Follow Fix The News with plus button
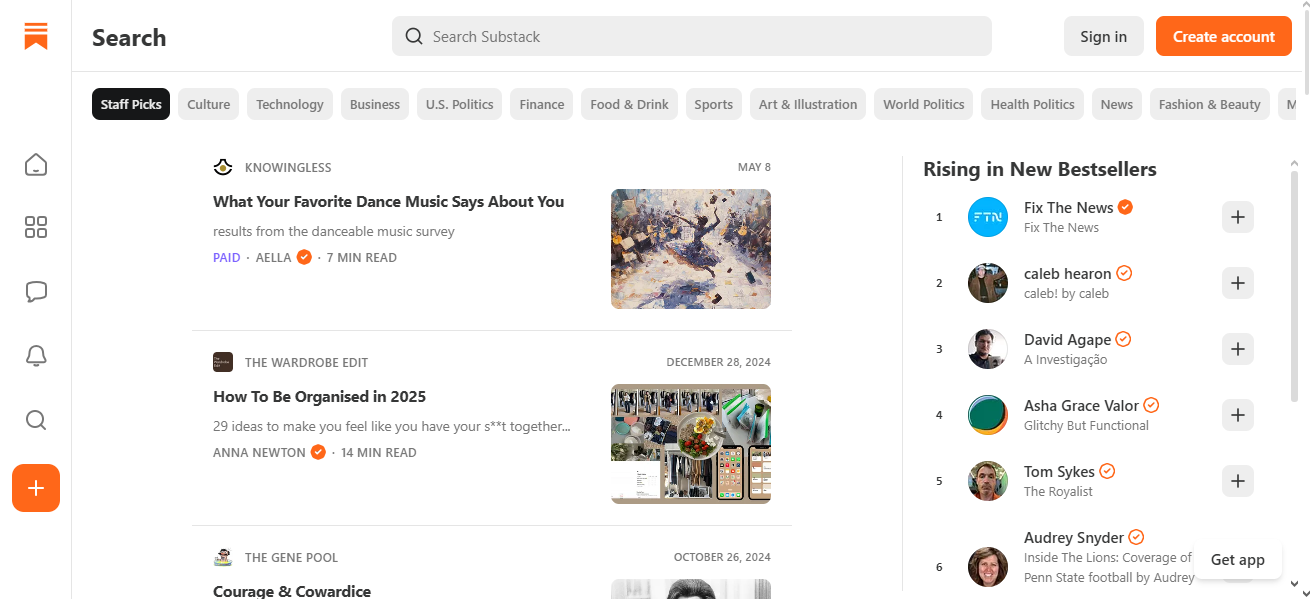Image resolution: width=1312 pixels, height=599 pixels. pos(1238,217)
